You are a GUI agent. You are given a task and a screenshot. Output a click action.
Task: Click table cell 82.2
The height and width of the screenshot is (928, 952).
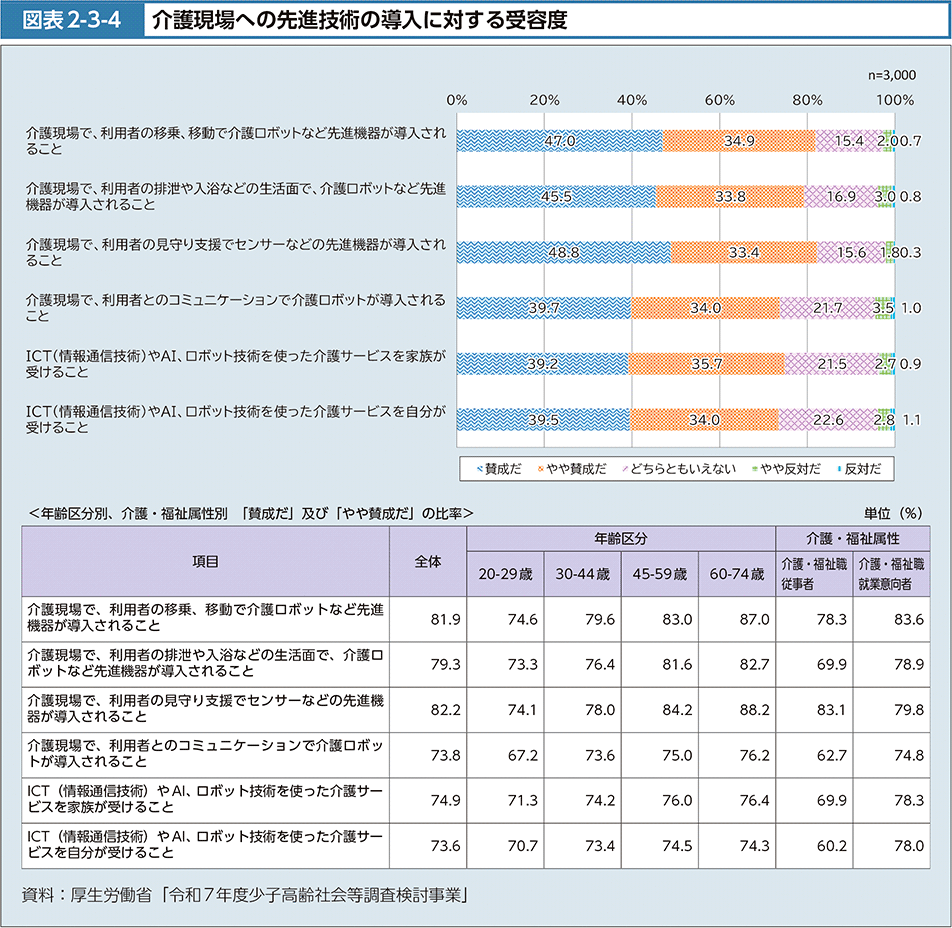coord(445,710)
